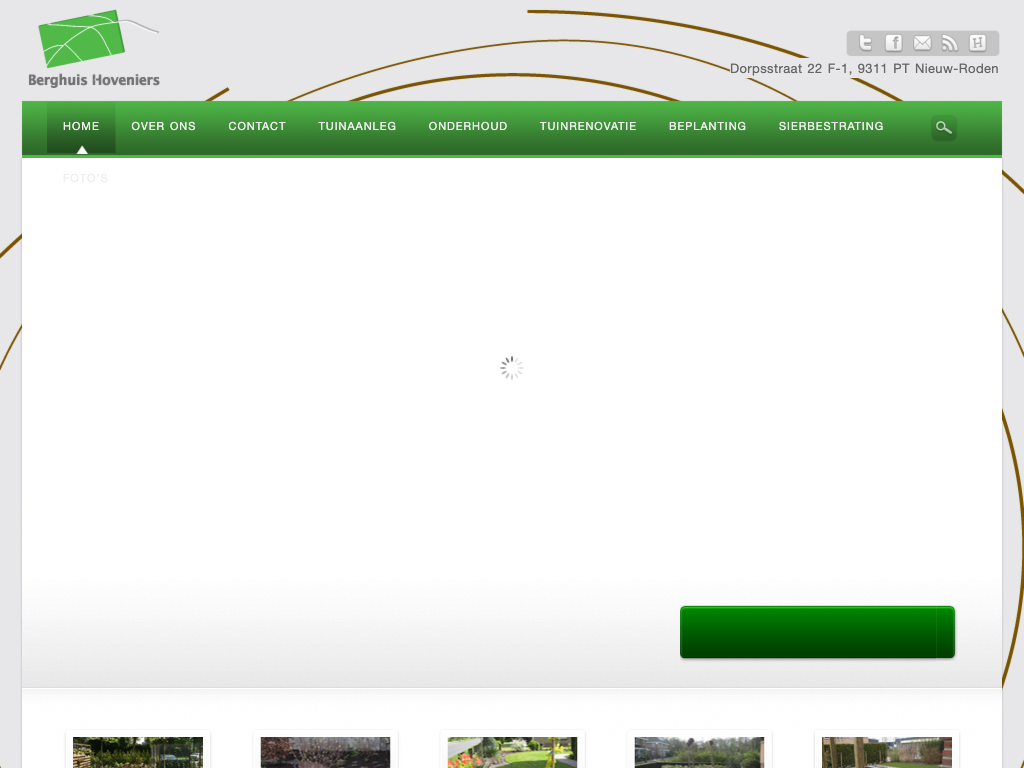Open the first garden photo thumbnail

(138, 752)
